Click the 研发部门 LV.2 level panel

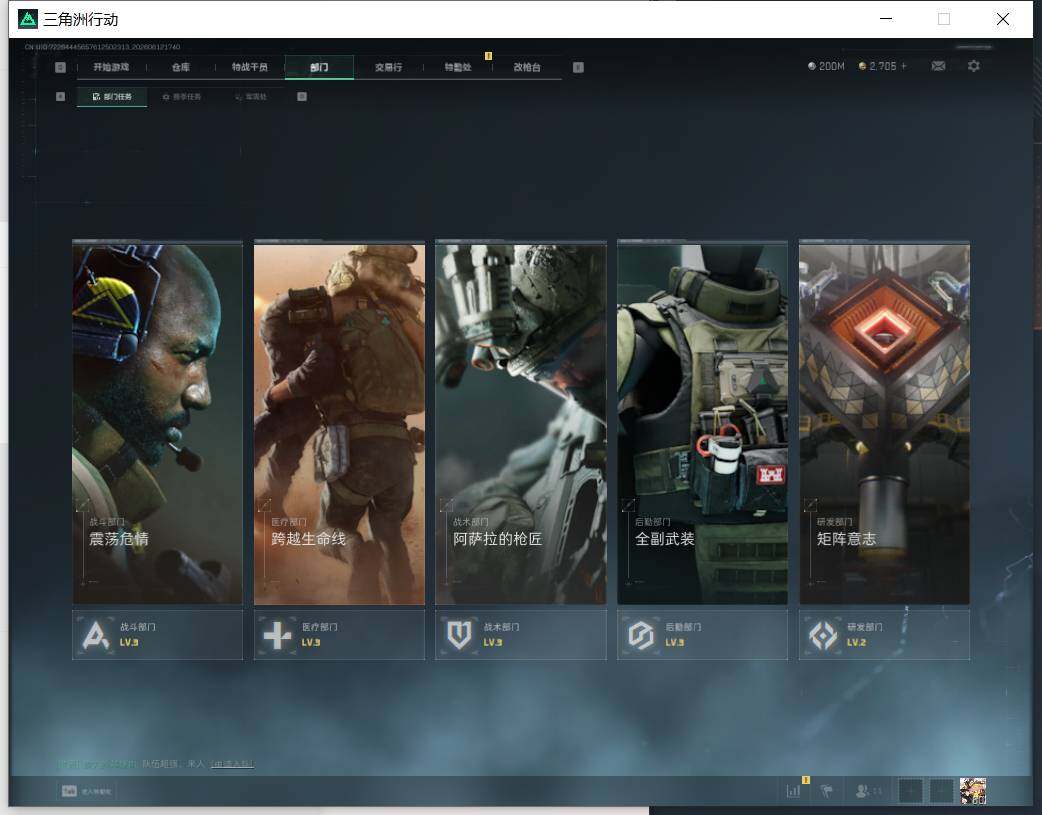coord(885,635)
